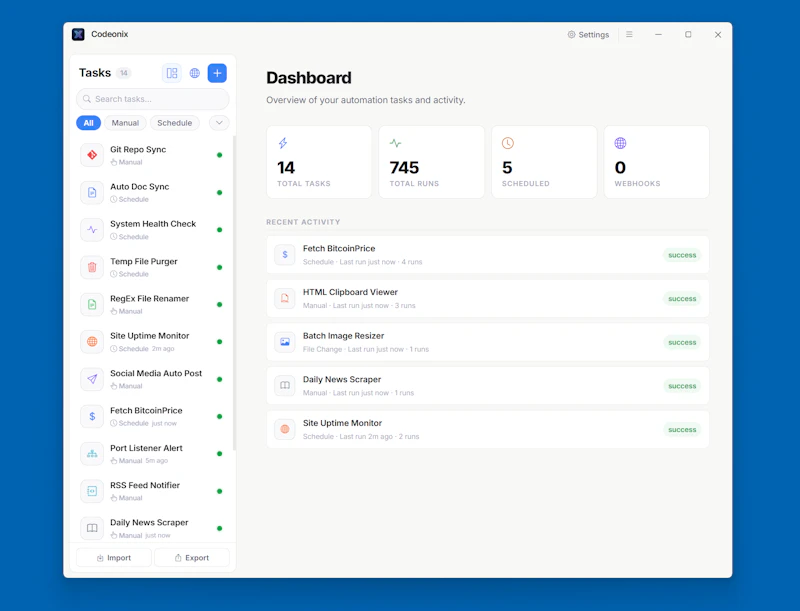Click the Fetch BitcoinPrice dollar icon in sidebar
Screen dimensions: 800x611
point(92,416)
